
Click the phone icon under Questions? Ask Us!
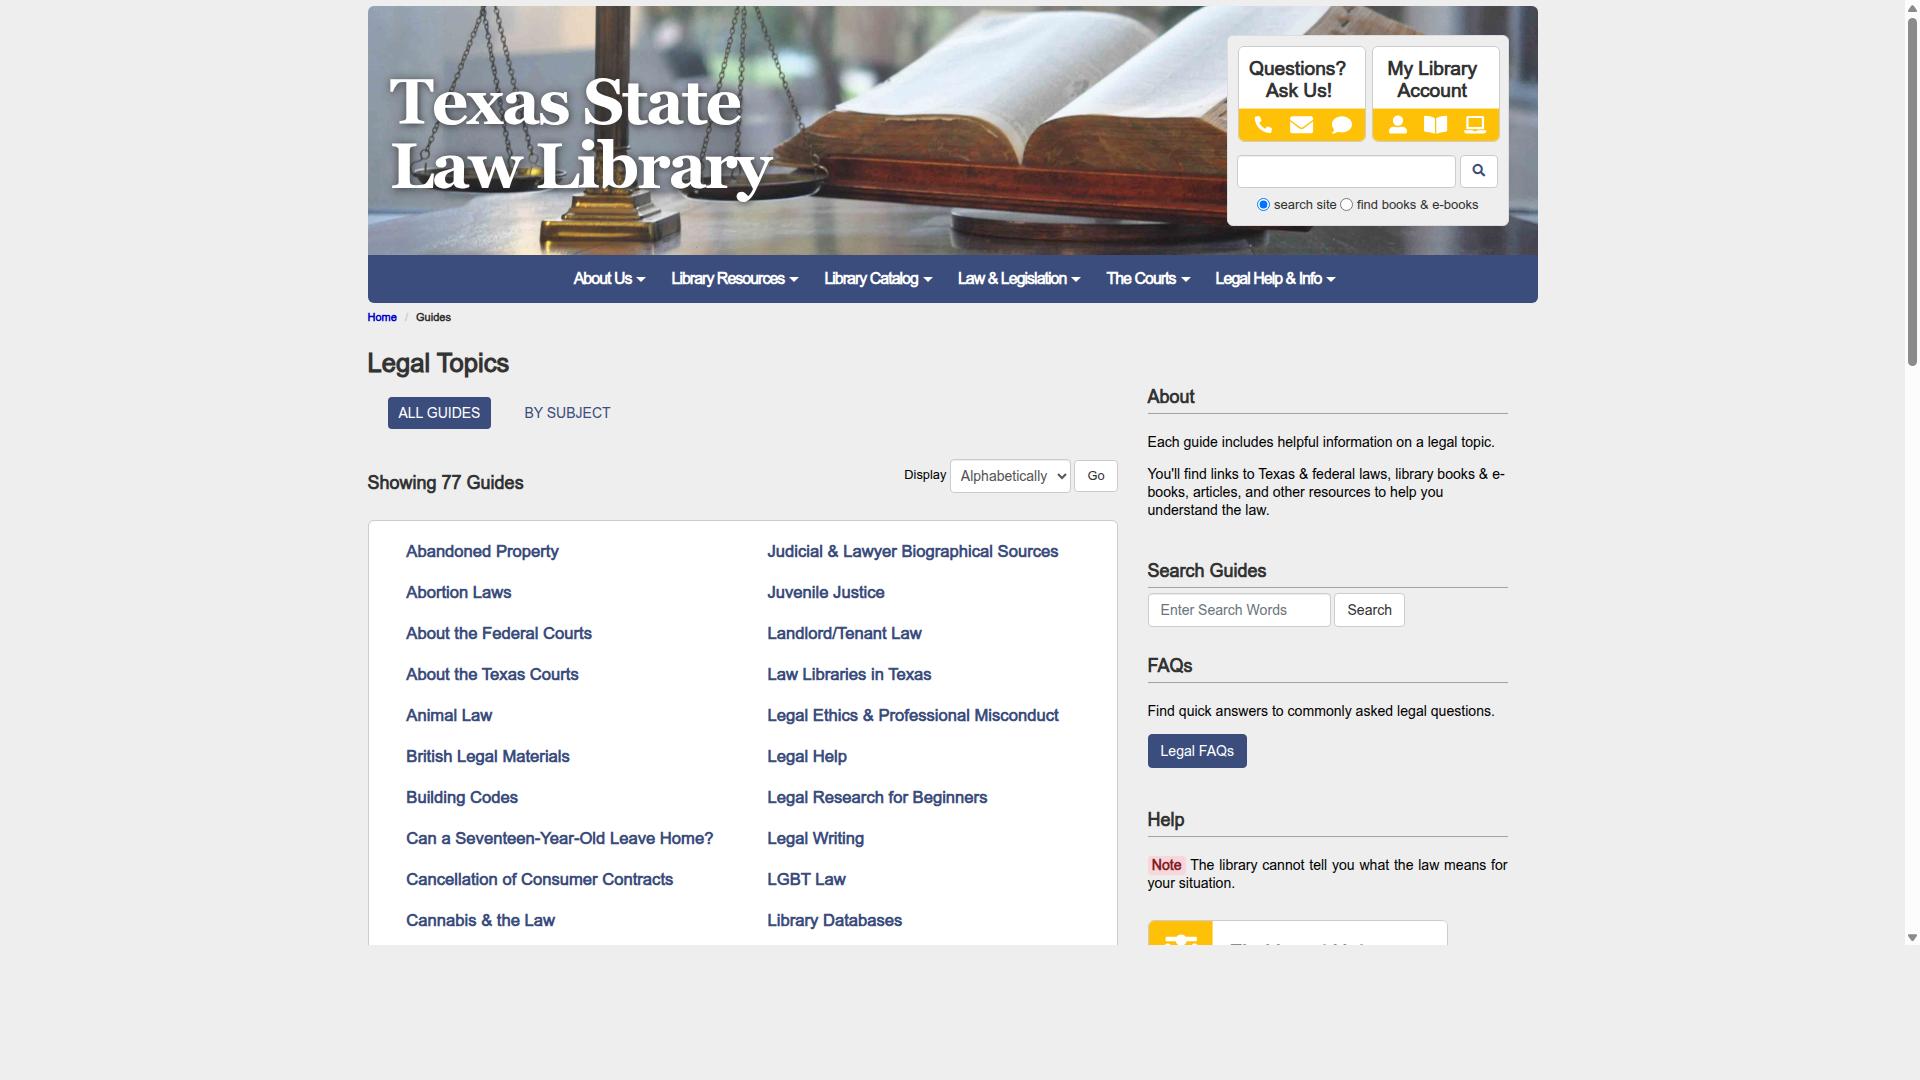(1263, 125)
